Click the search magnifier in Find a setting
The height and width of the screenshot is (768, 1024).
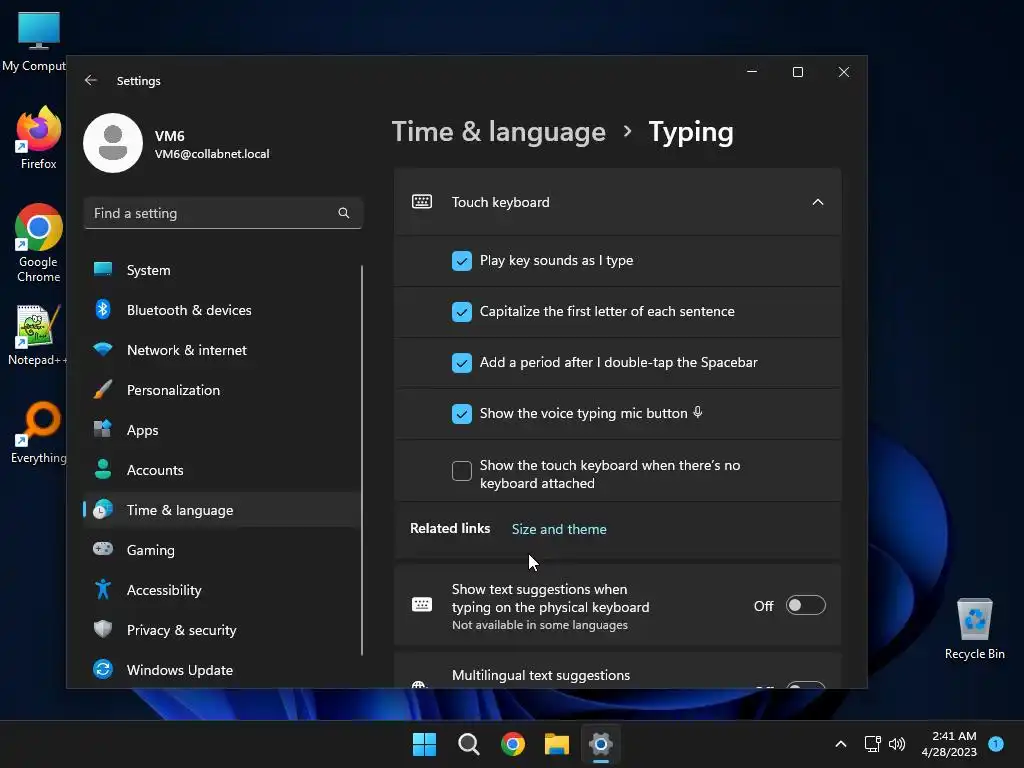[344, 213]
